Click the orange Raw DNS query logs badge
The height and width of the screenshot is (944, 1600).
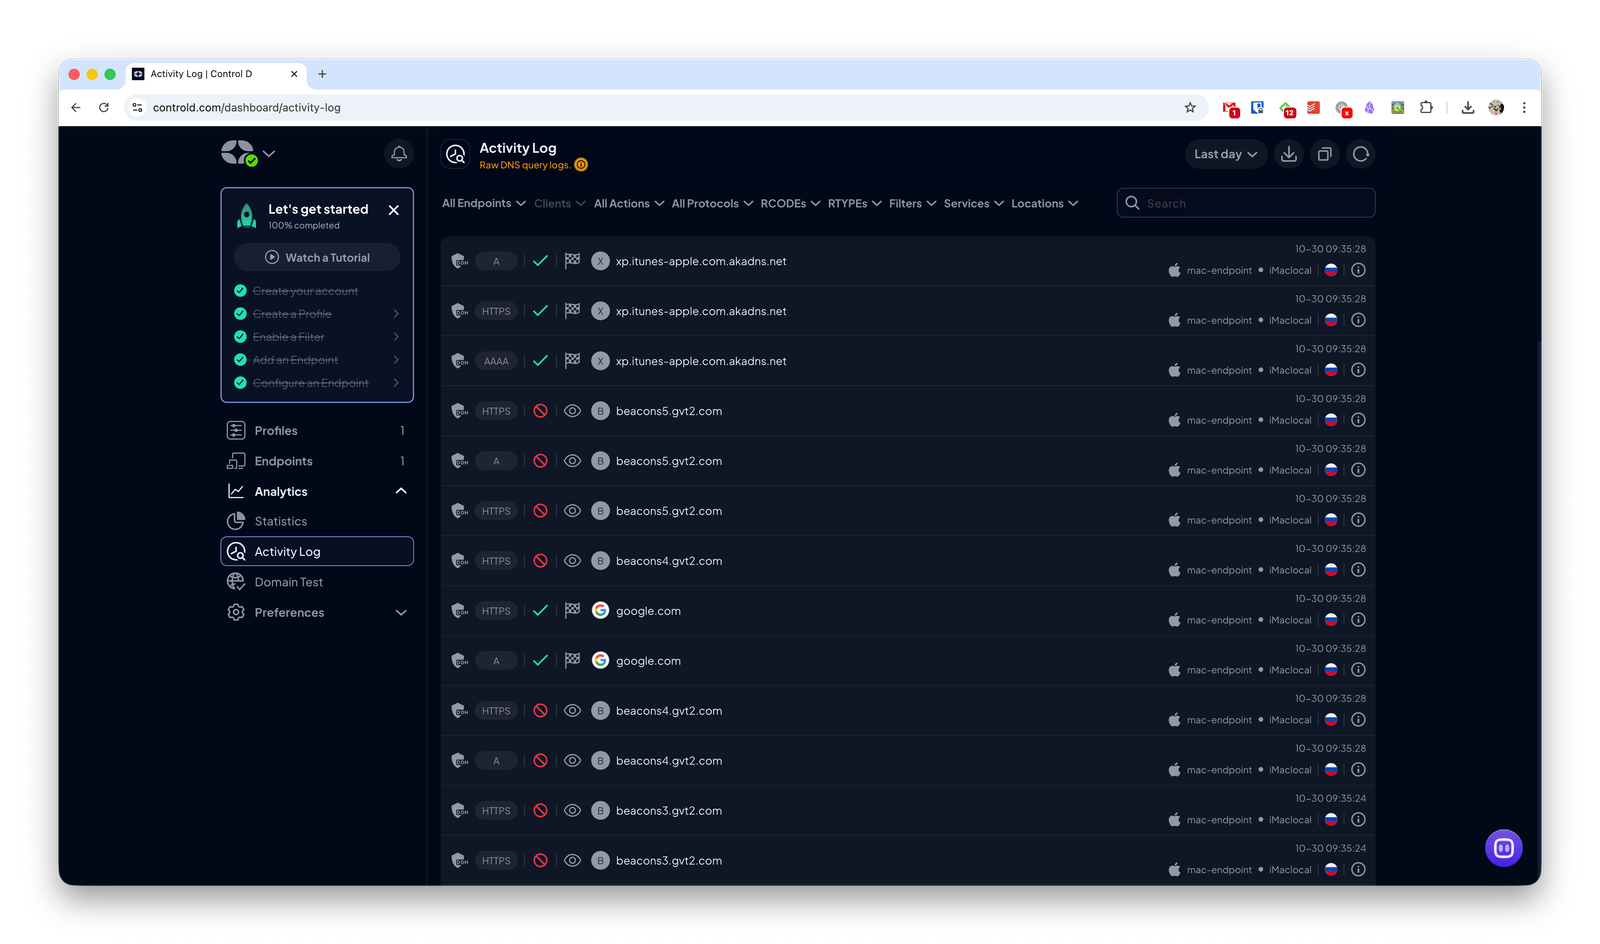(581, 165)
